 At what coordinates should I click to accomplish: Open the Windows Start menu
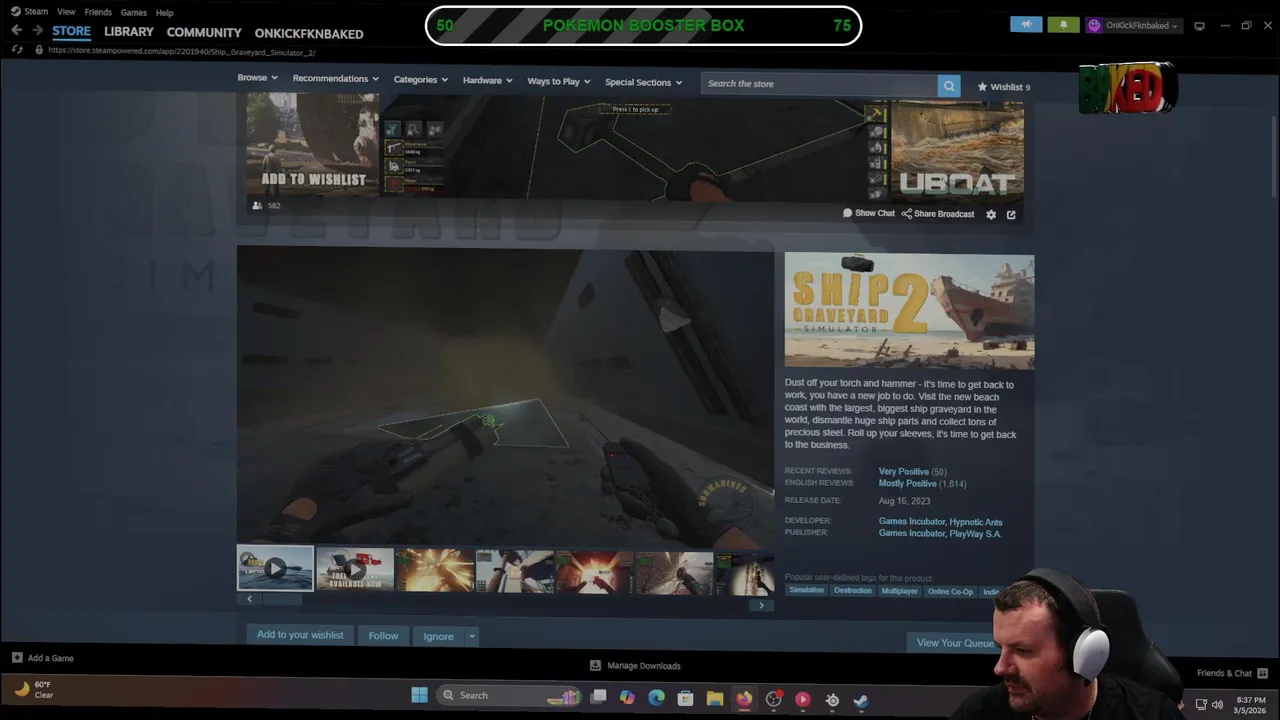[420, 695]
